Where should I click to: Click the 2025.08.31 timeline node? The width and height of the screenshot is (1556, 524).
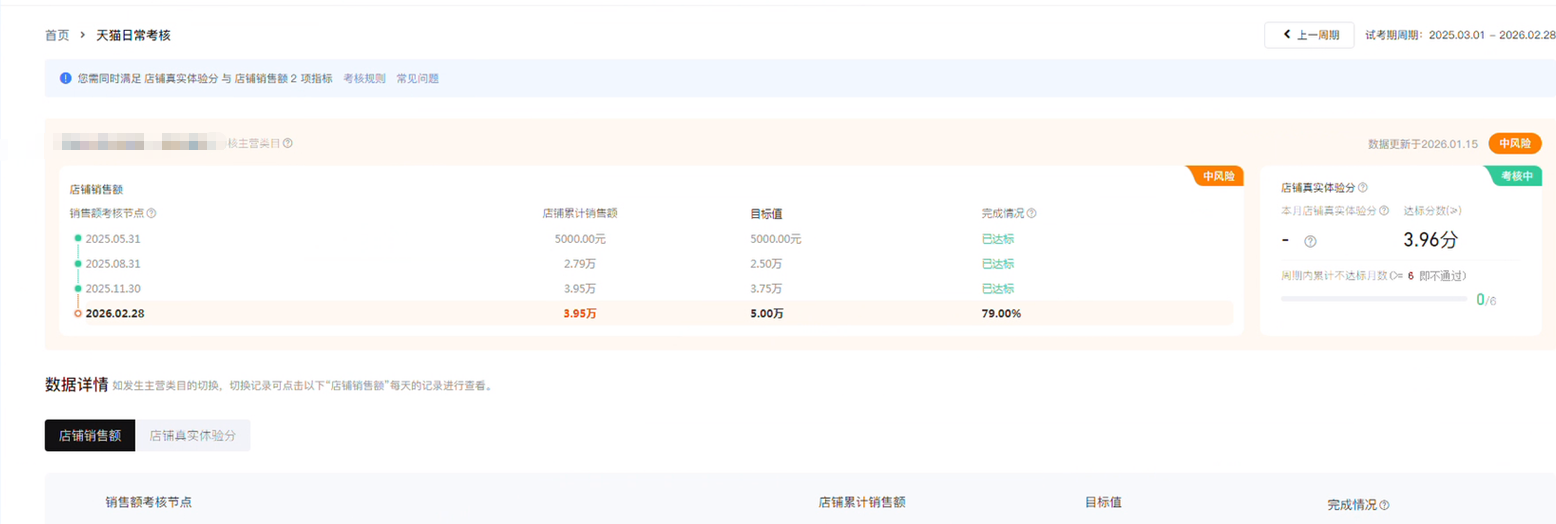pos(78,264)
